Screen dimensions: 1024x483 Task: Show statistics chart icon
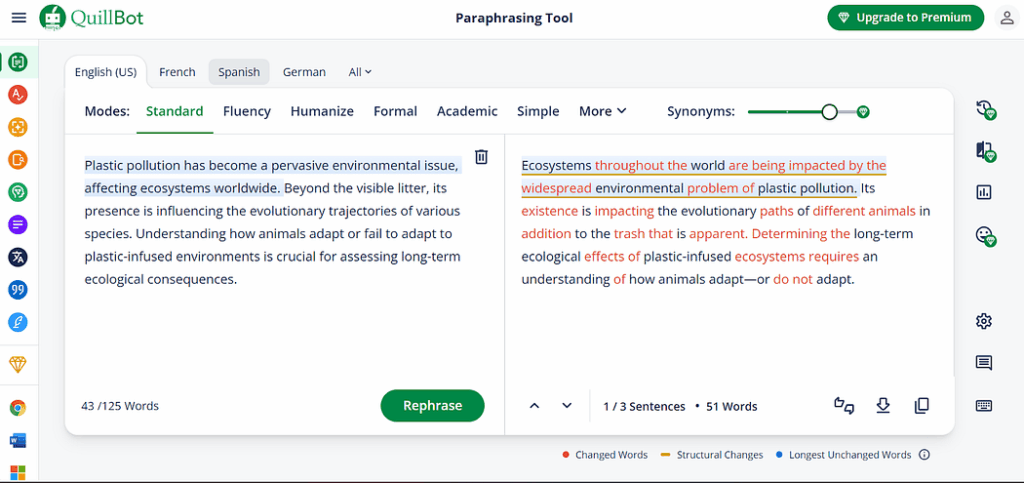pos(984,193)
